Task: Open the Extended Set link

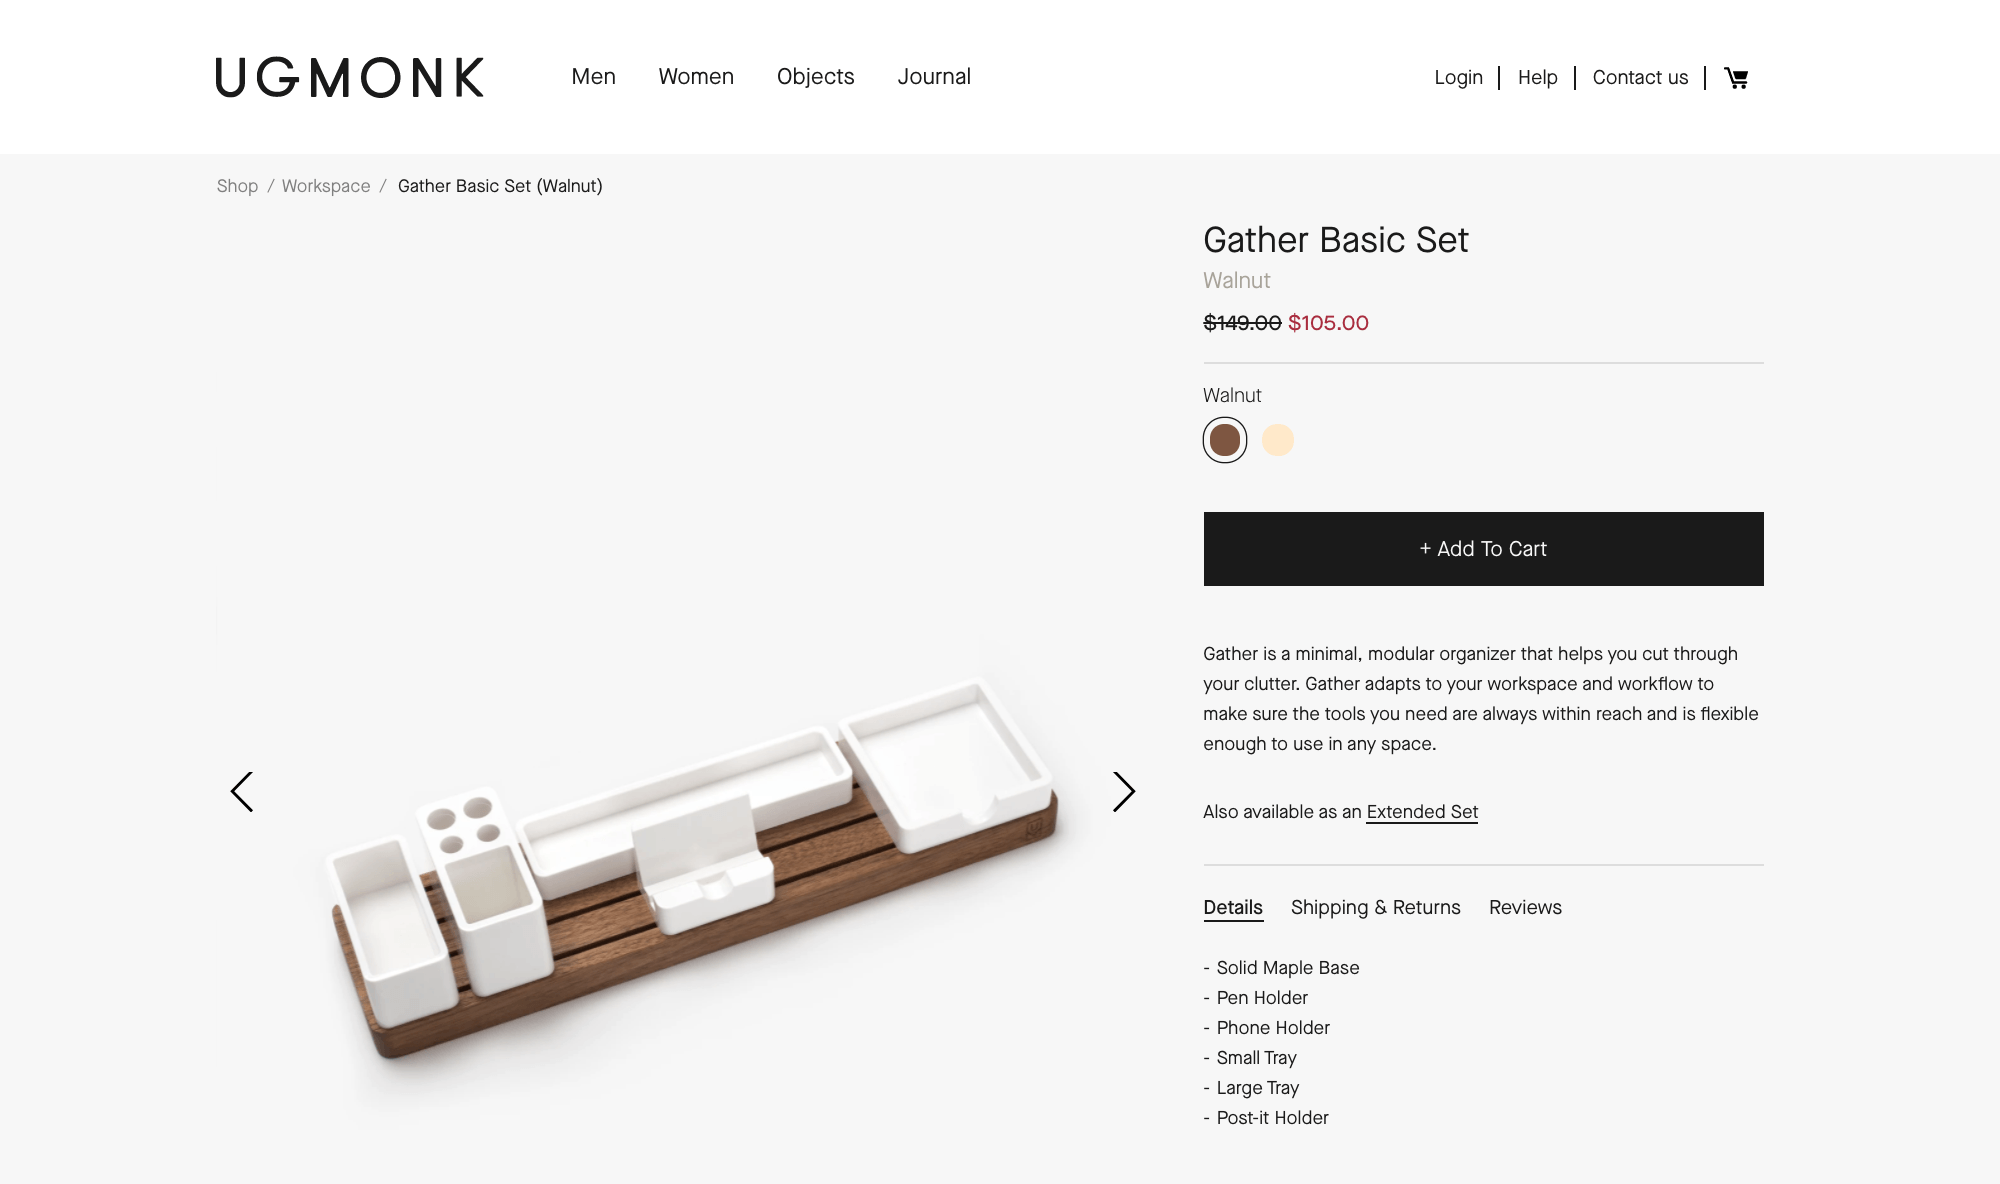Action: [1422, 810]
